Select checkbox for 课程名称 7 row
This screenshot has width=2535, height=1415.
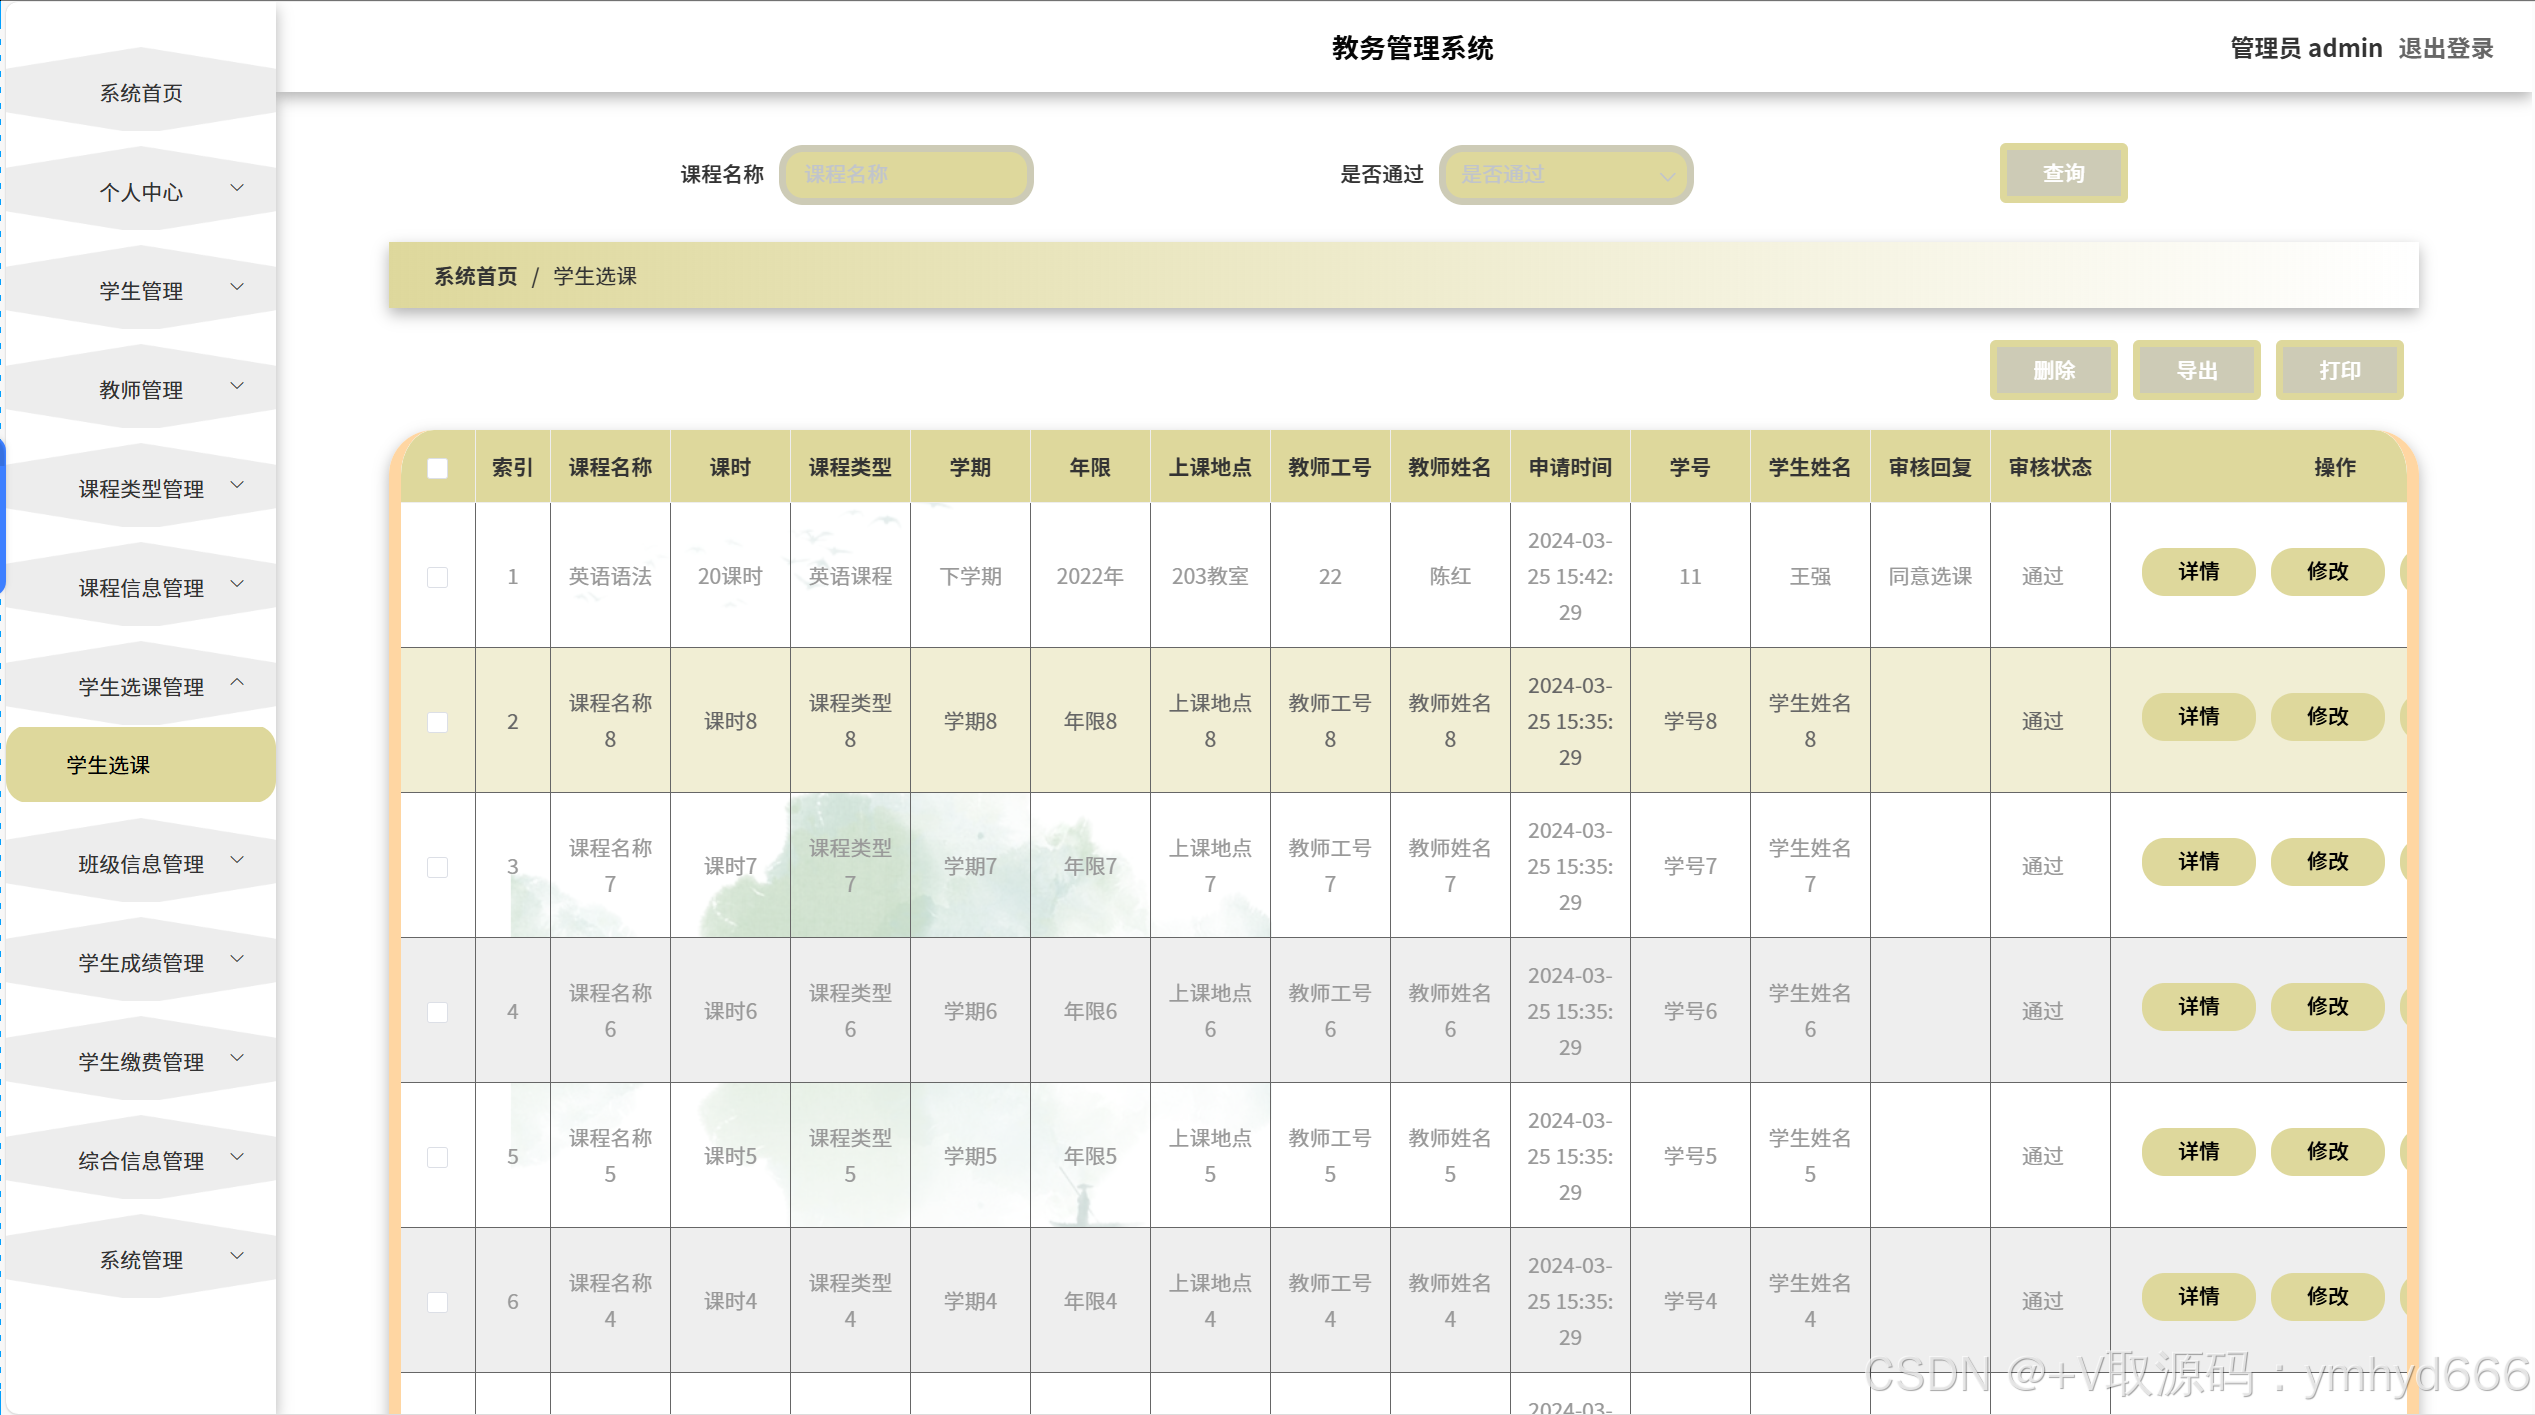437,867
